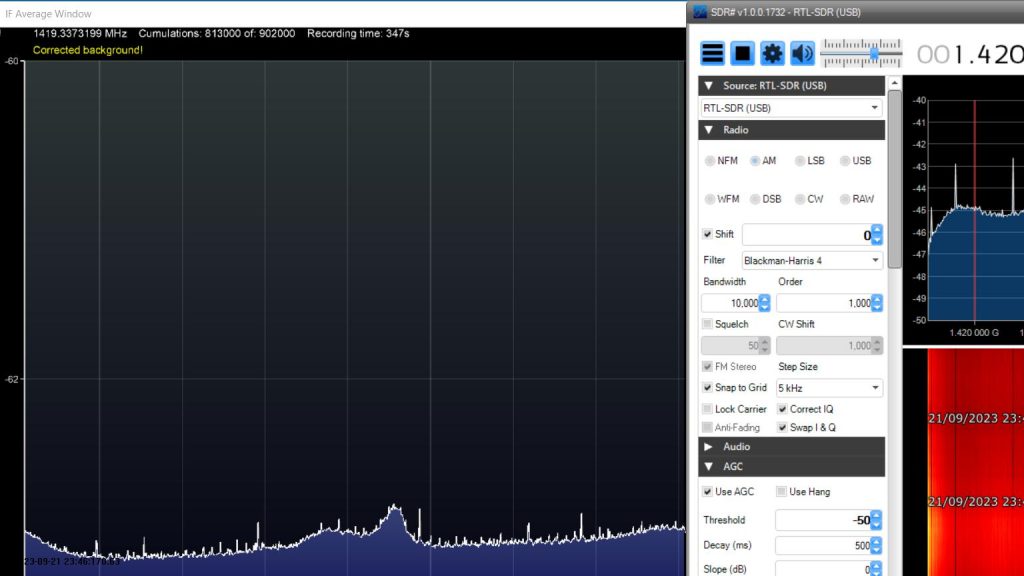
Task: Open the settings gear in SDR#
Action: [x=772, y=53]
